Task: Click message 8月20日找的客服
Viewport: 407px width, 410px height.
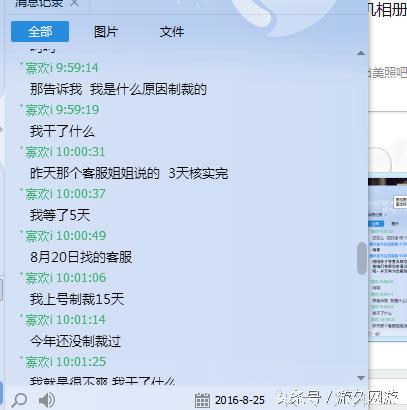Action: [x=81, y=257]
